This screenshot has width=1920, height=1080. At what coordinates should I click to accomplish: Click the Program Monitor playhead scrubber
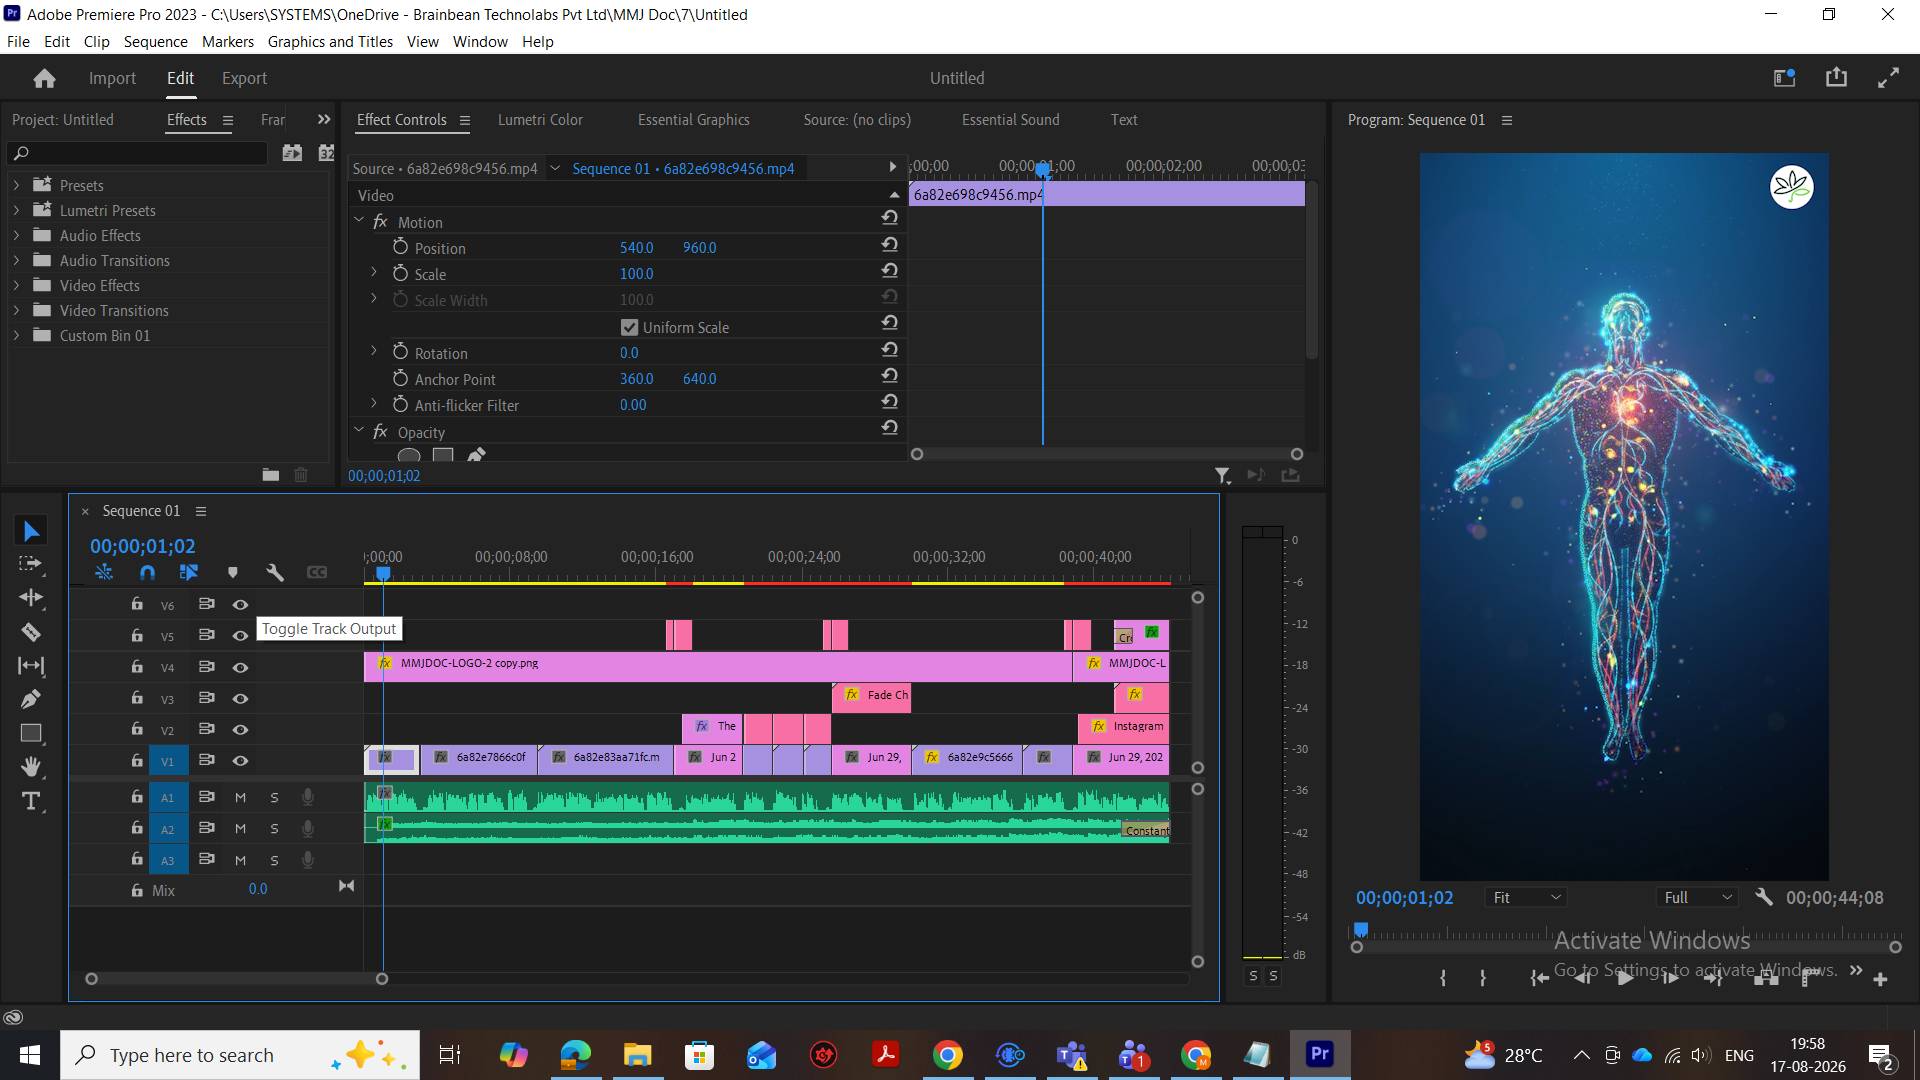(x=1361, y=930)
